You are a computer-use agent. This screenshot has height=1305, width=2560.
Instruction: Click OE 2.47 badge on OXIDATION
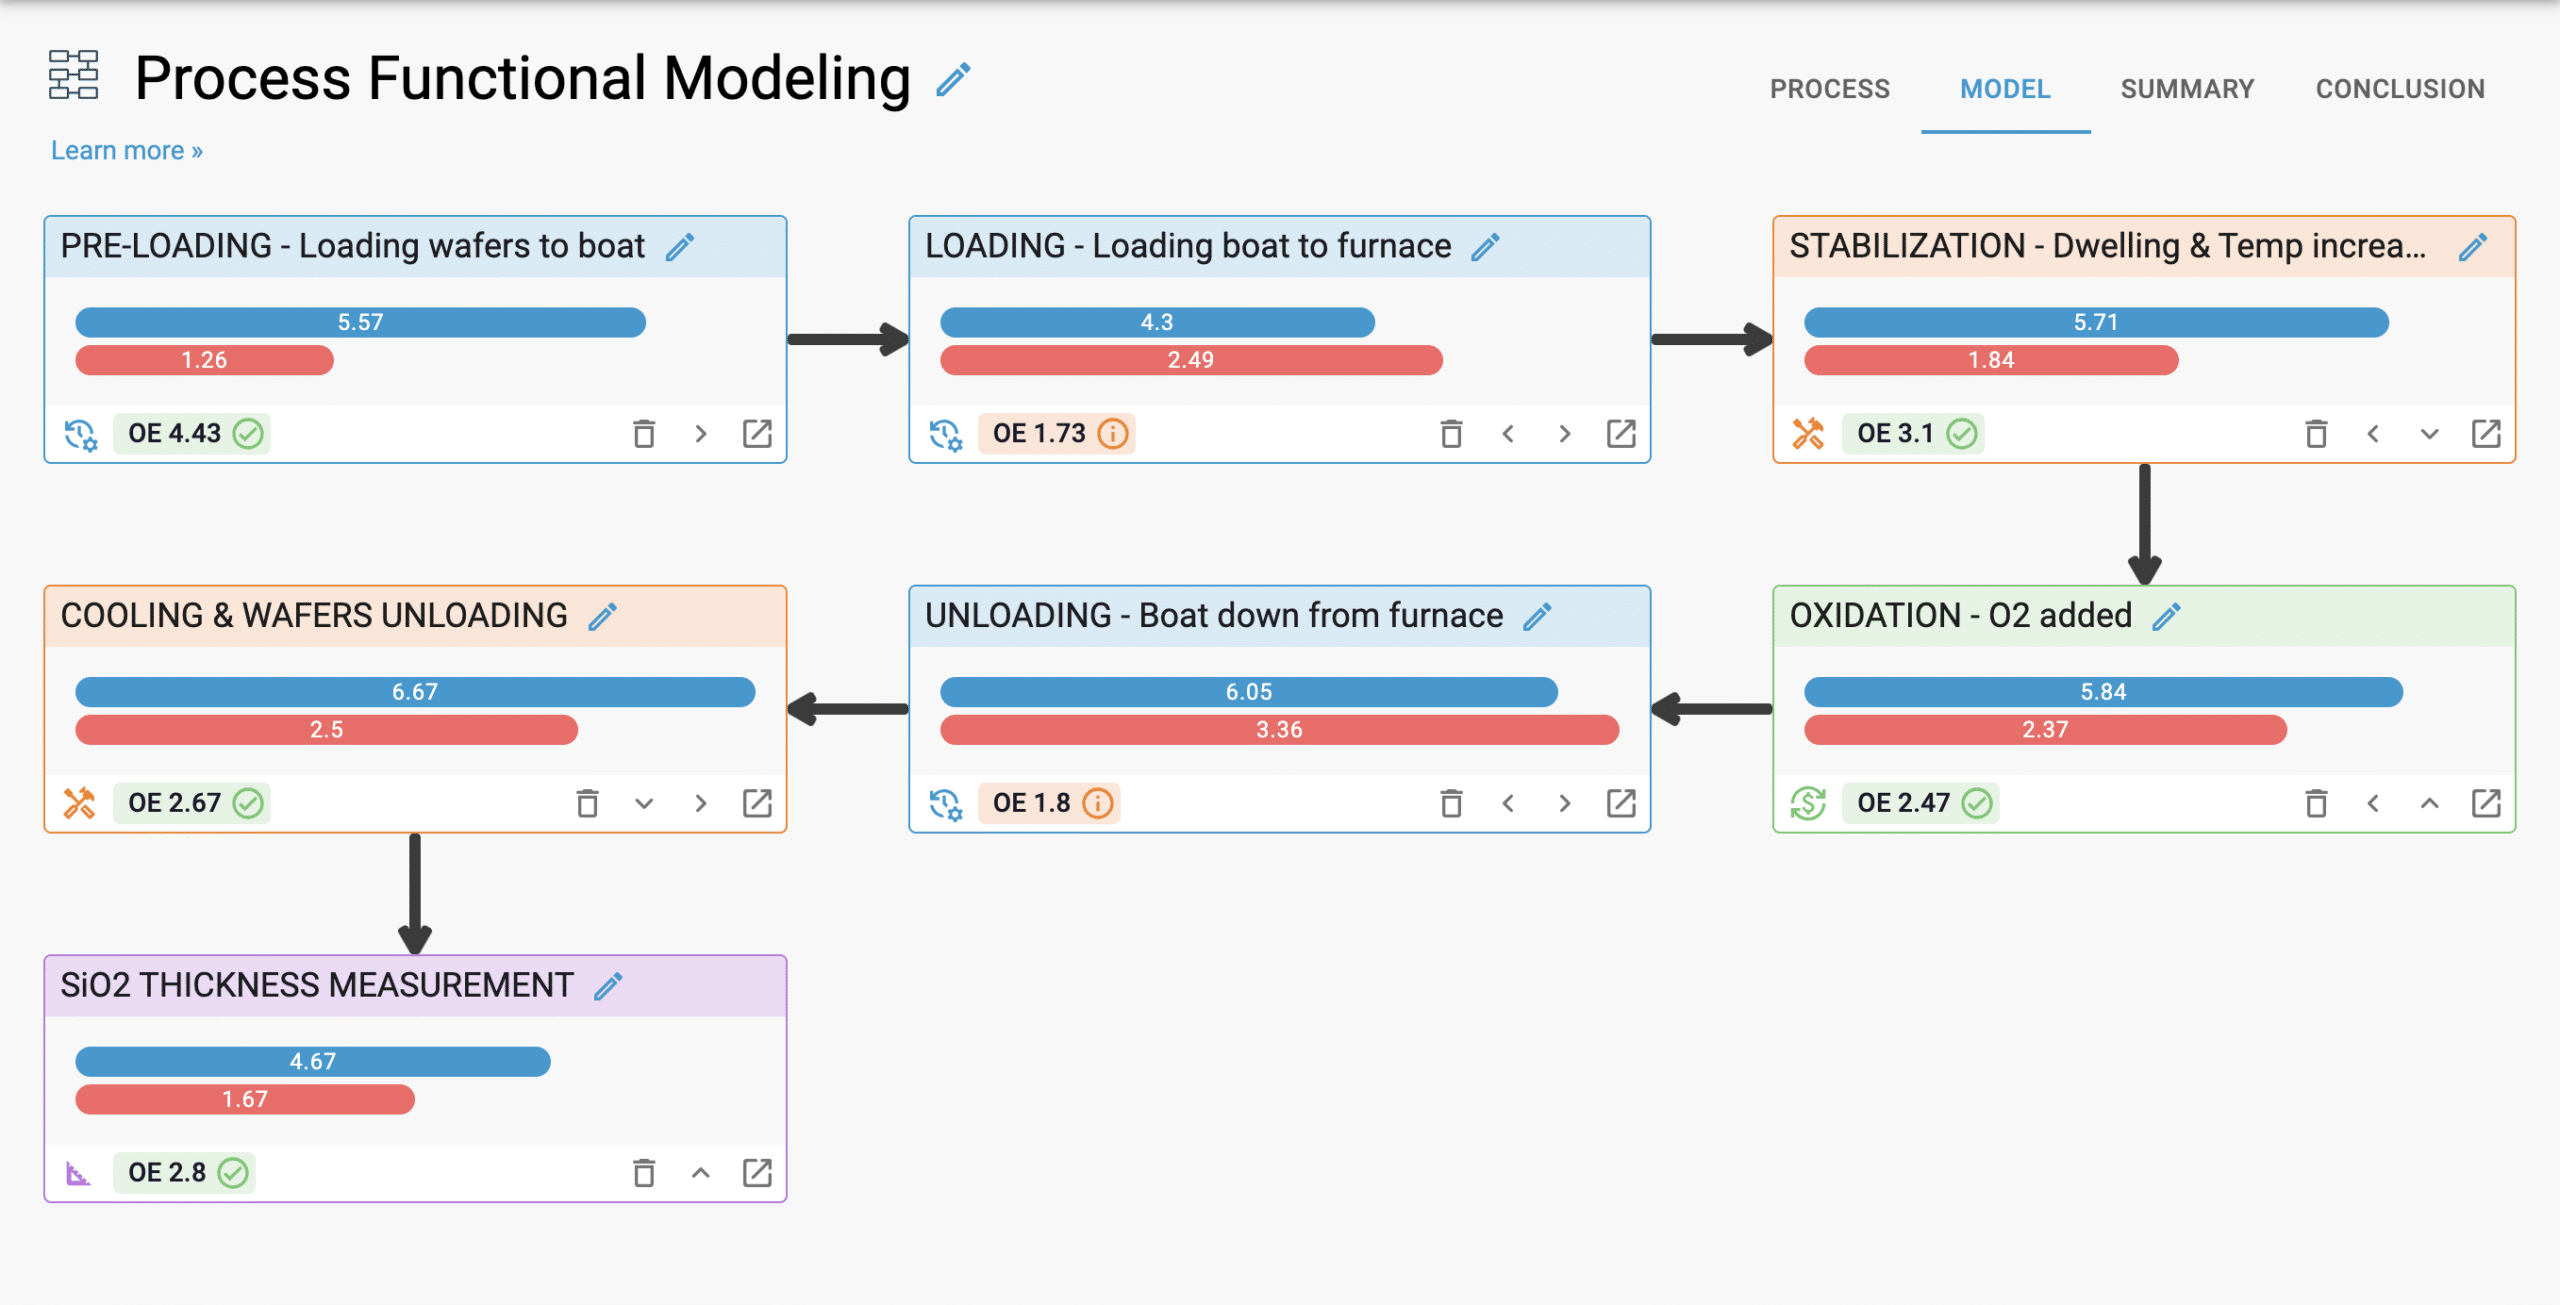[x=1921, y=803]
